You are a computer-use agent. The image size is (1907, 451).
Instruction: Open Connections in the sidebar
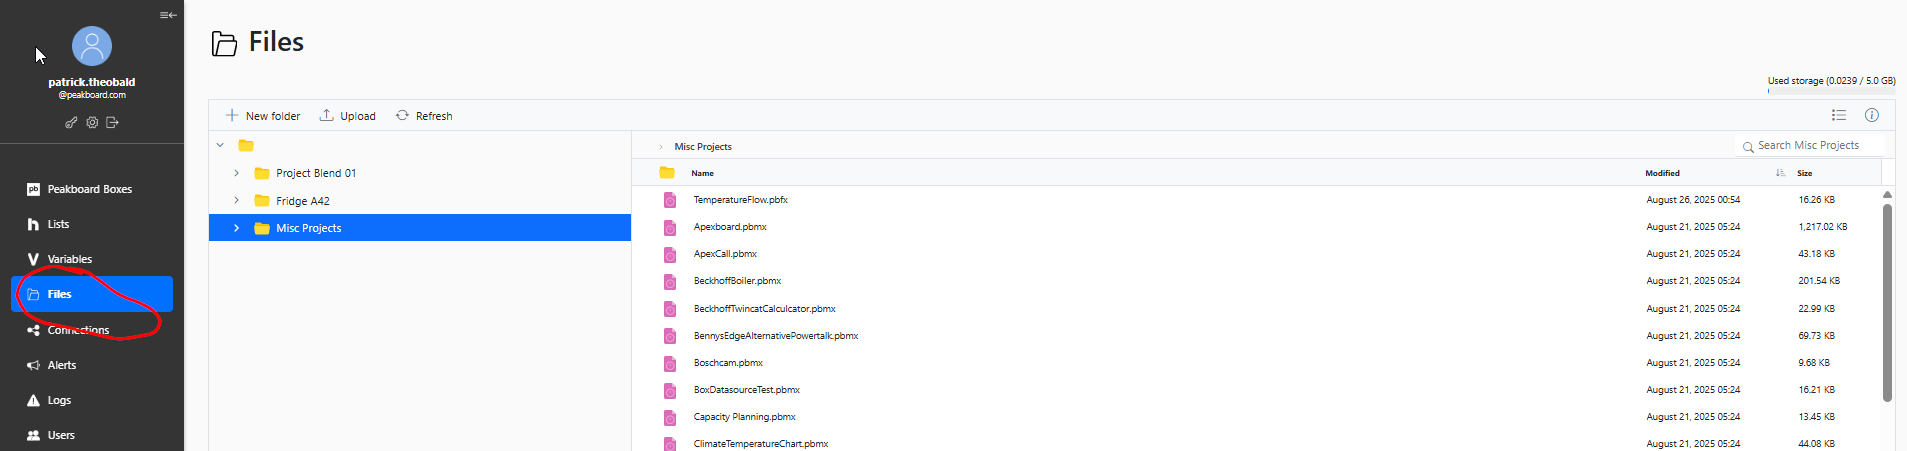92,330
